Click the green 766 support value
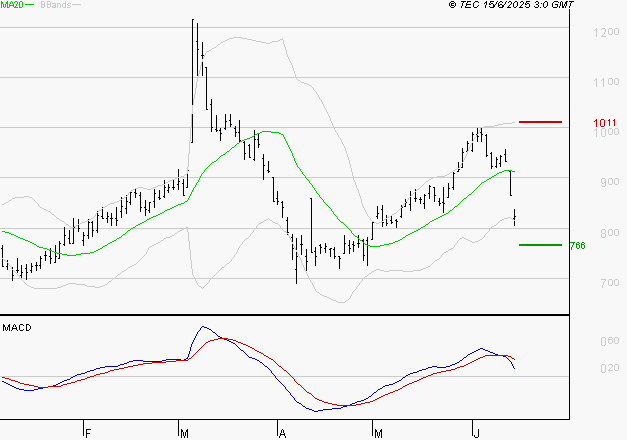This screenshot has width=627, height=440. pos(577,246)
